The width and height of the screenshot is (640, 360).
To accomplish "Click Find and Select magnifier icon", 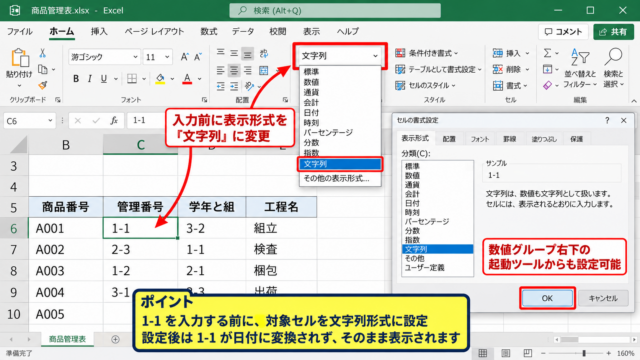I will point(613,57).
